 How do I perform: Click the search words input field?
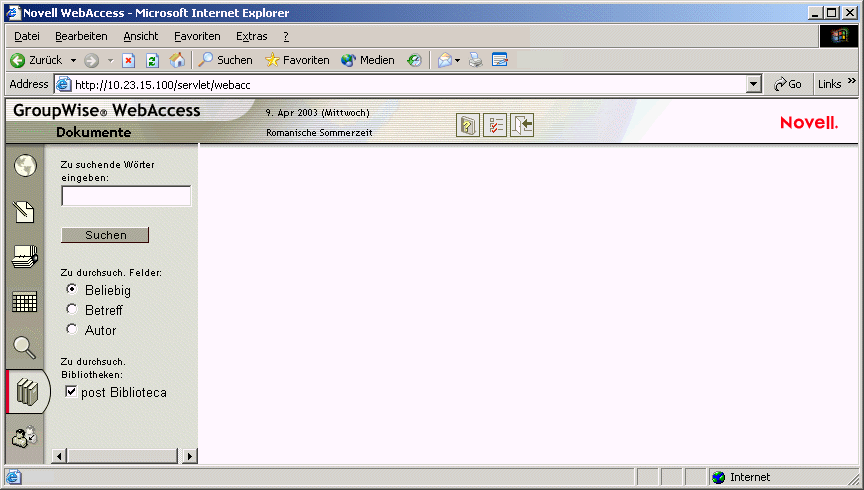126,196
